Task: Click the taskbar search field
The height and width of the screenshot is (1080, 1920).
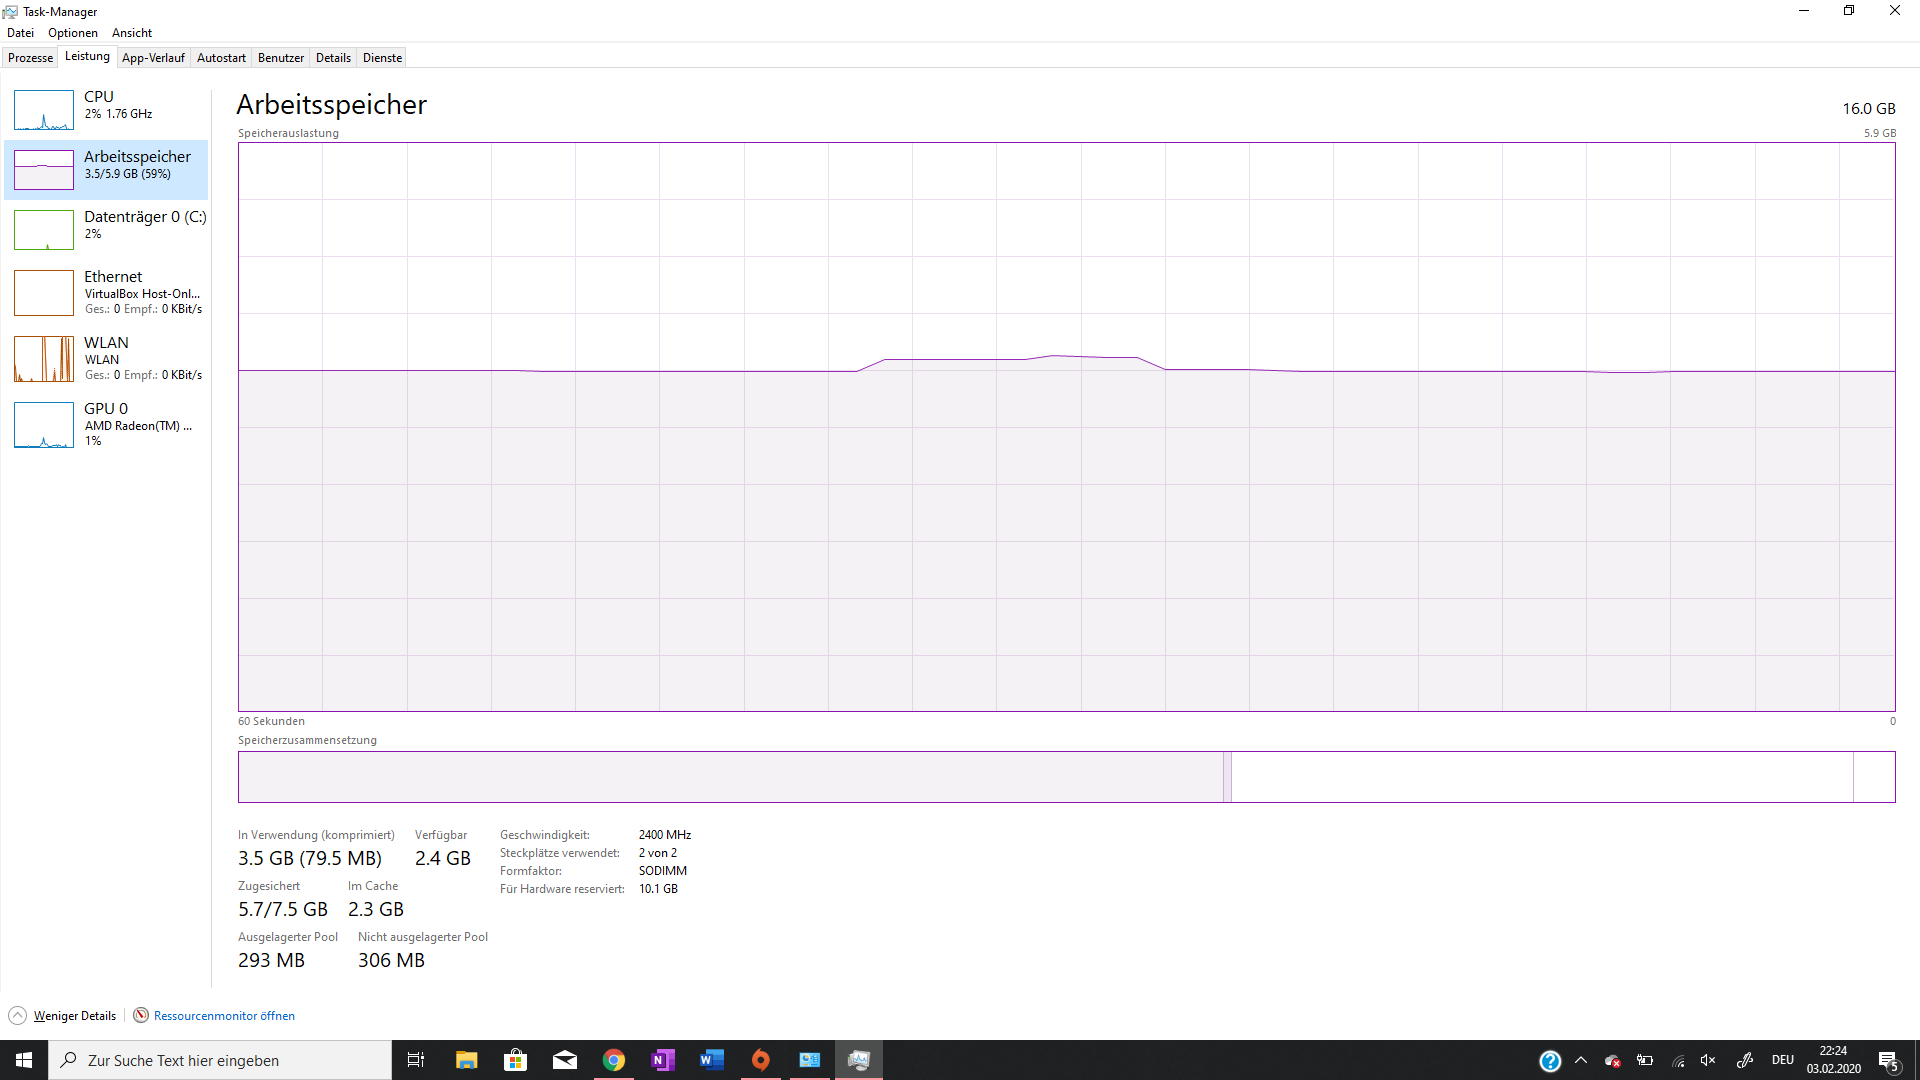Action: pyautogui.click(x=220, y=1059)
